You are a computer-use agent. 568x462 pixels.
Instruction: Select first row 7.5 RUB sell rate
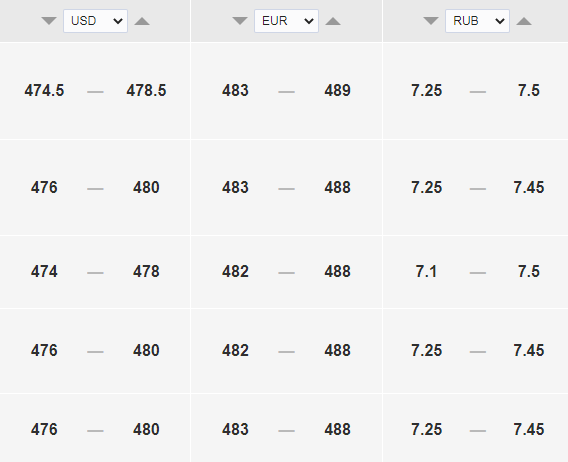tap(529, 91)
